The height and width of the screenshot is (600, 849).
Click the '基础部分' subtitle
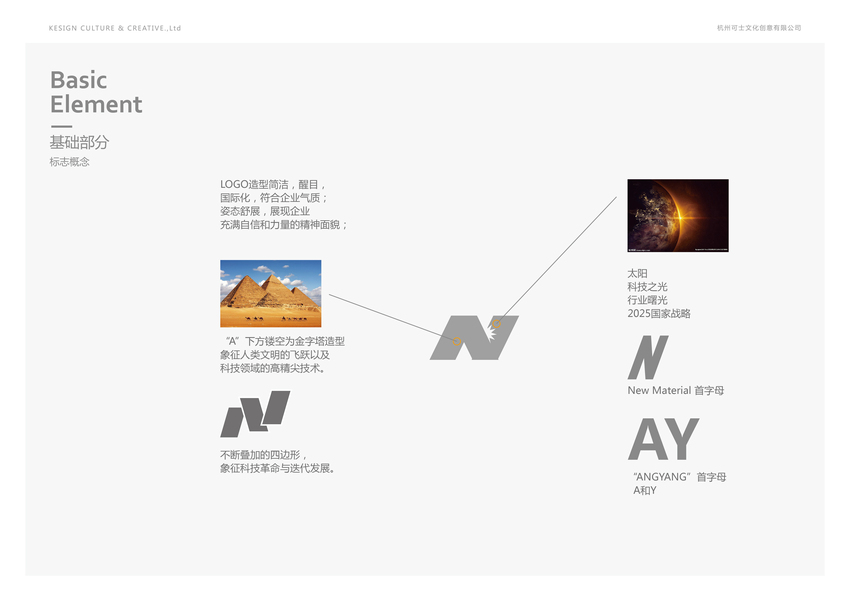click(x=80, y=142)
